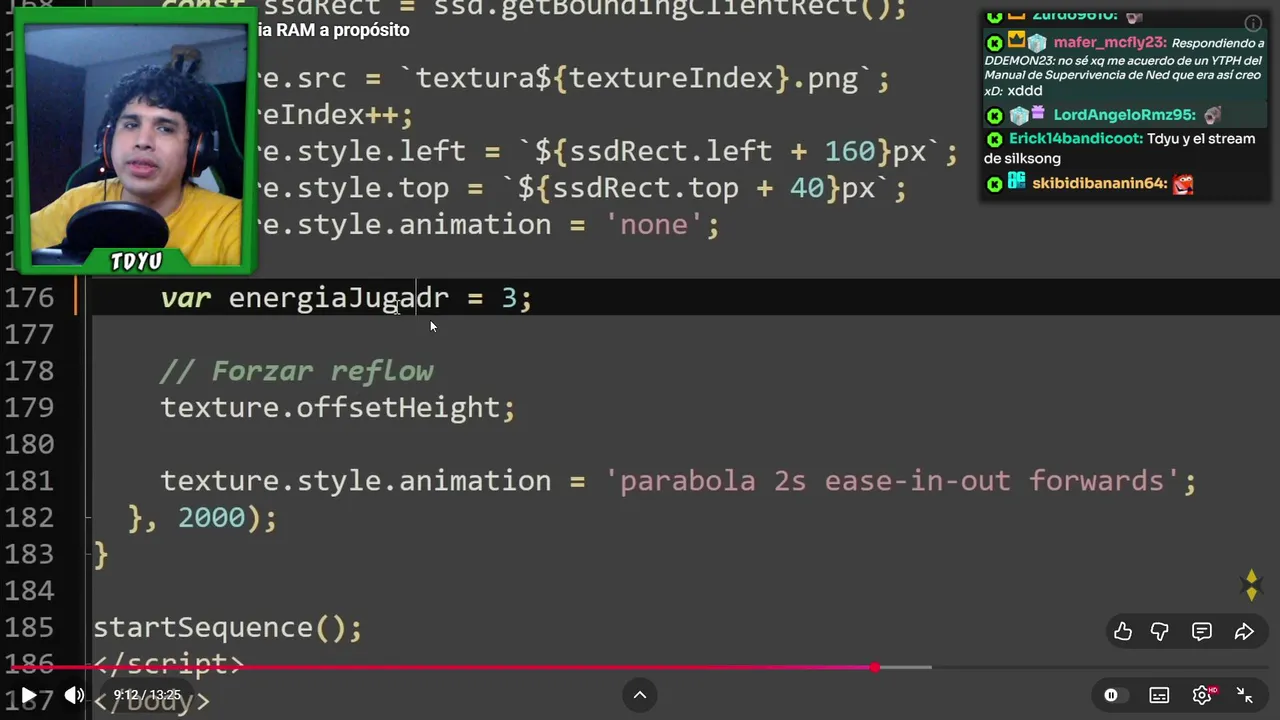The width and height of the screenshot is (1280, 720).
Task: Mute the video with the speaker icon
Action: coord(74,695)
